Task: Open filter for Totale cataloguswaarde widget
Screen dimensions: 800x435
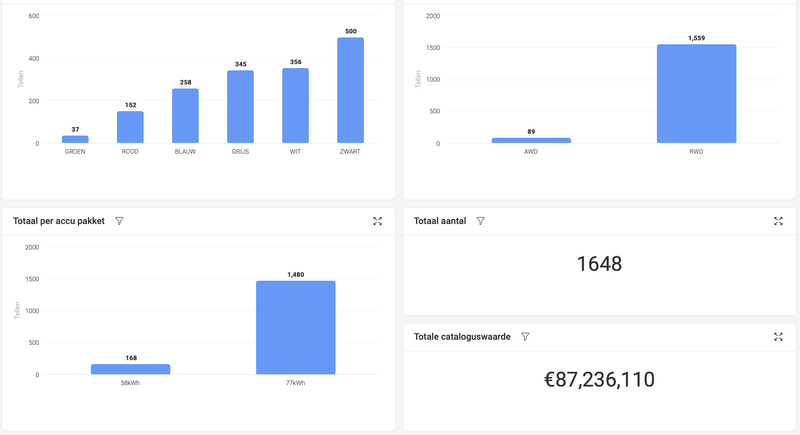Action: (x=525, y=337)
